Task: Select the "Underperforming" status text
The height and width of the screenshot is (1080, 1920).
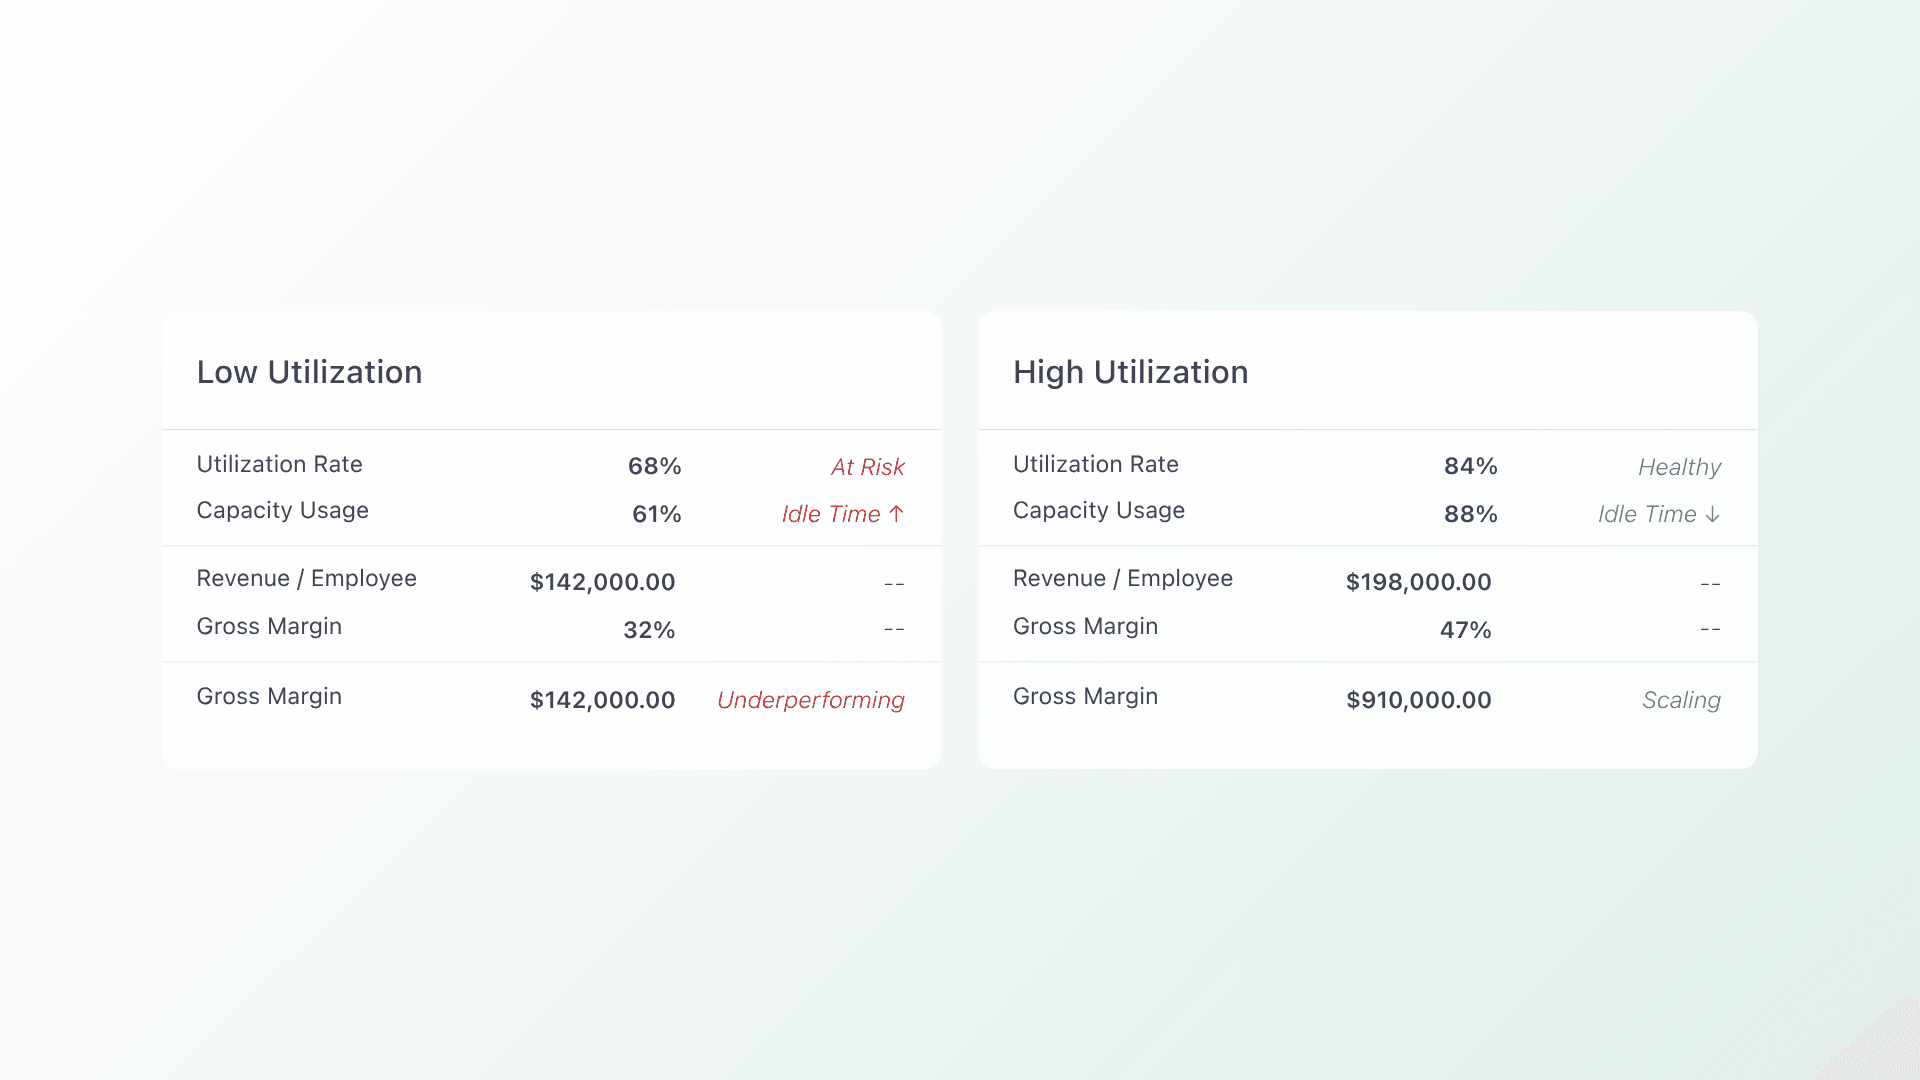Action: (810, 700)
